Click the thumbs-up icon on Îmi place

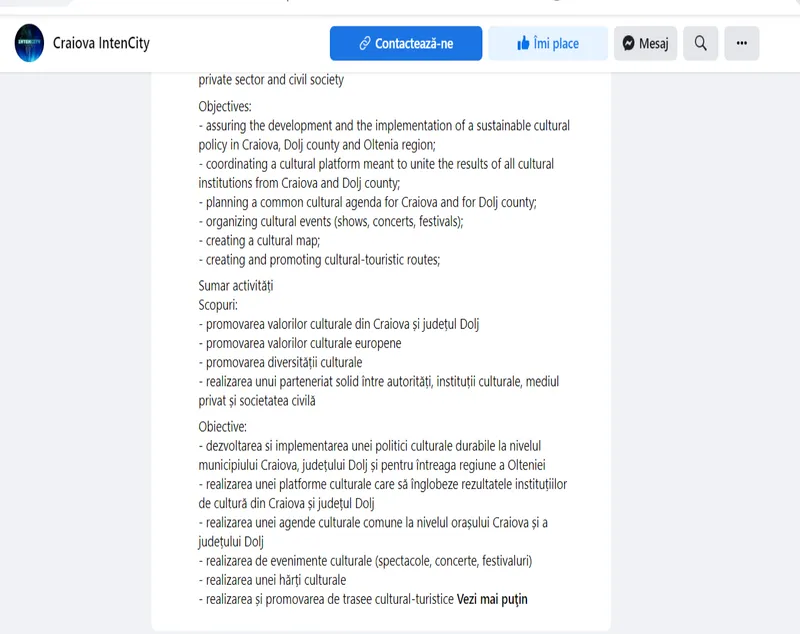coord(523,44)
